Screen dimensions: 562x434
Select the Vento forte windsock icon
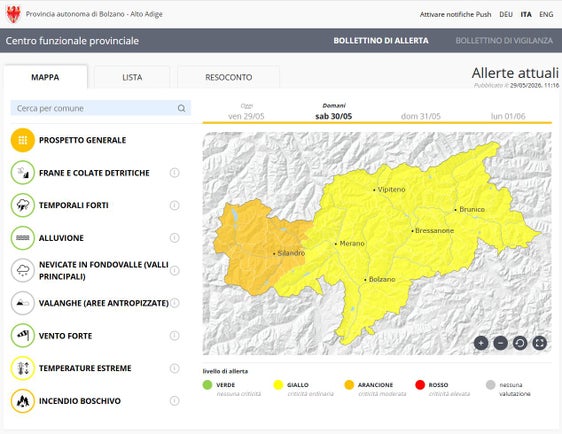click(x=23, y=336)
